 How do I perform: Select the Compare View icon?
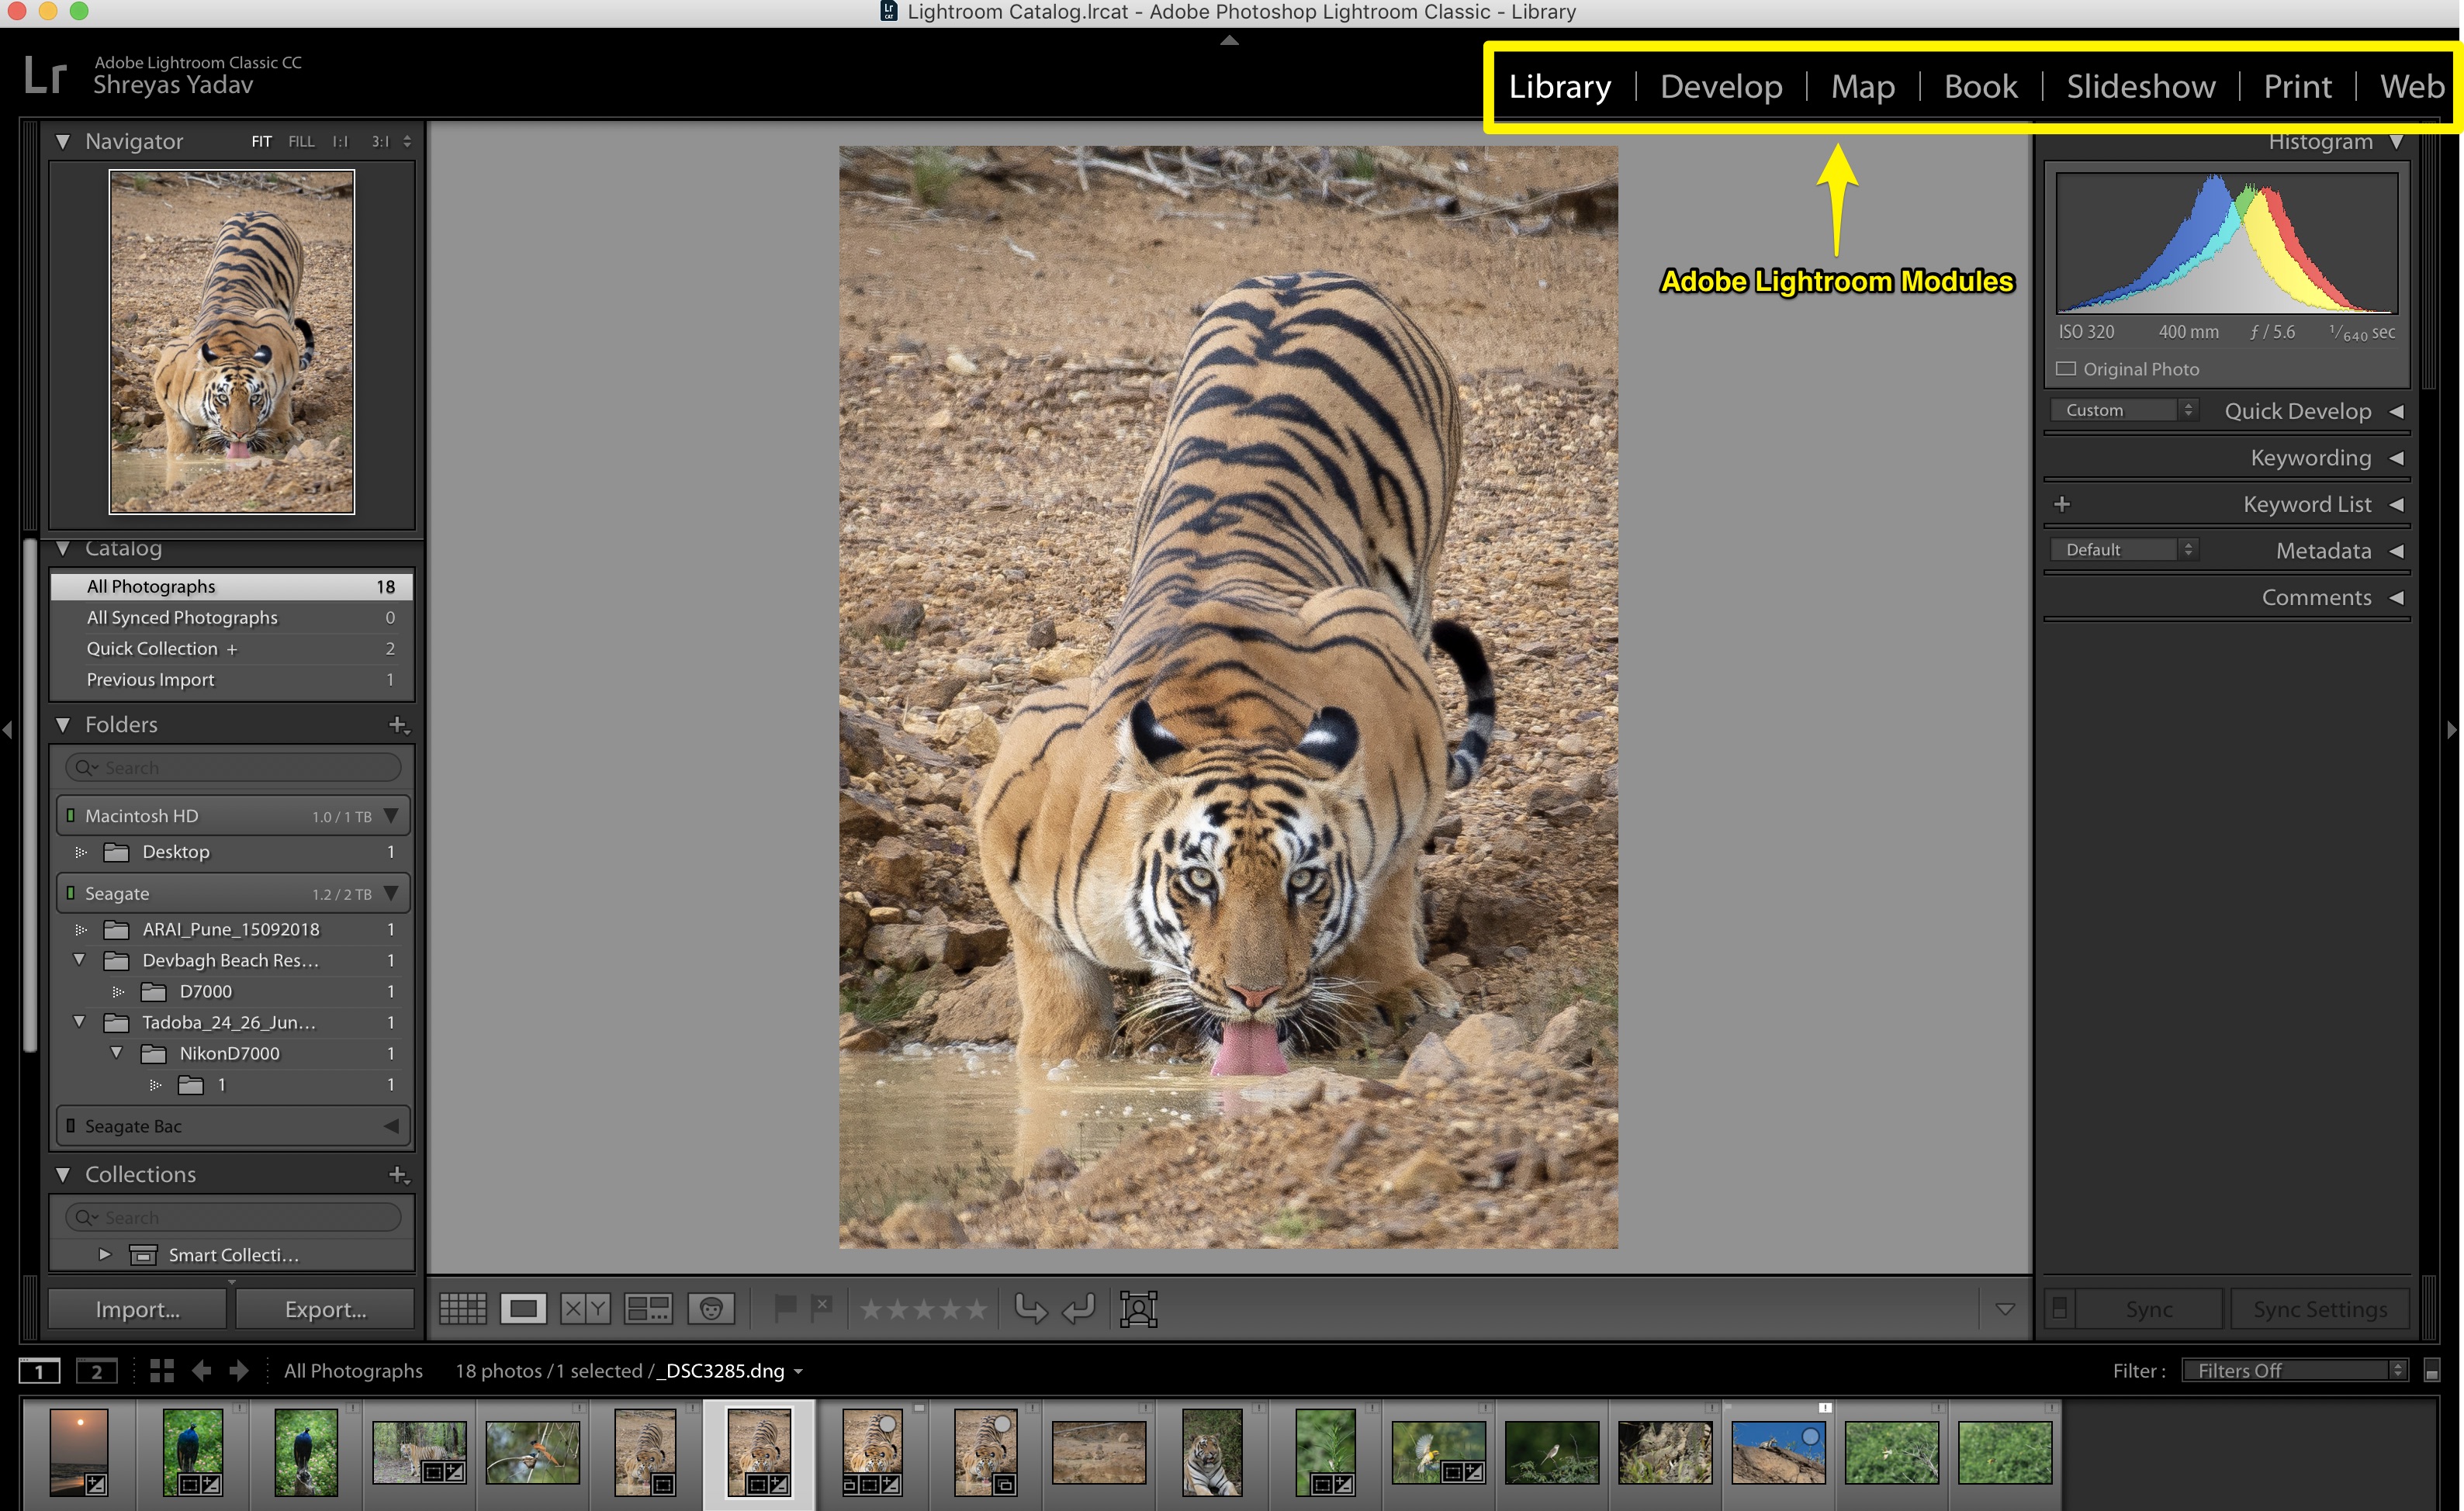pyautogui.click(x=583, y=1310)
